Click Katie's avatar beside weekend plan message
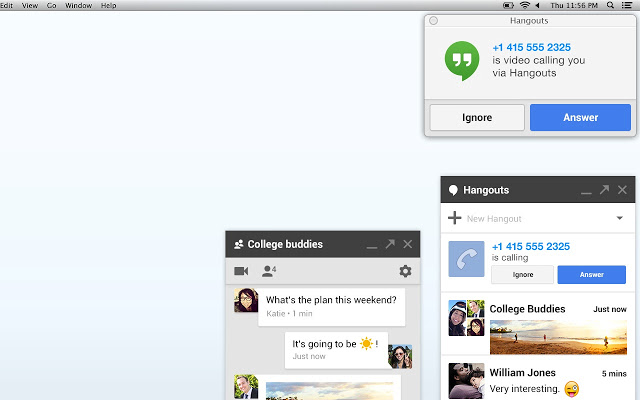Image resolution: width=640 pixels, height=400 pixels. pos(246,300)
